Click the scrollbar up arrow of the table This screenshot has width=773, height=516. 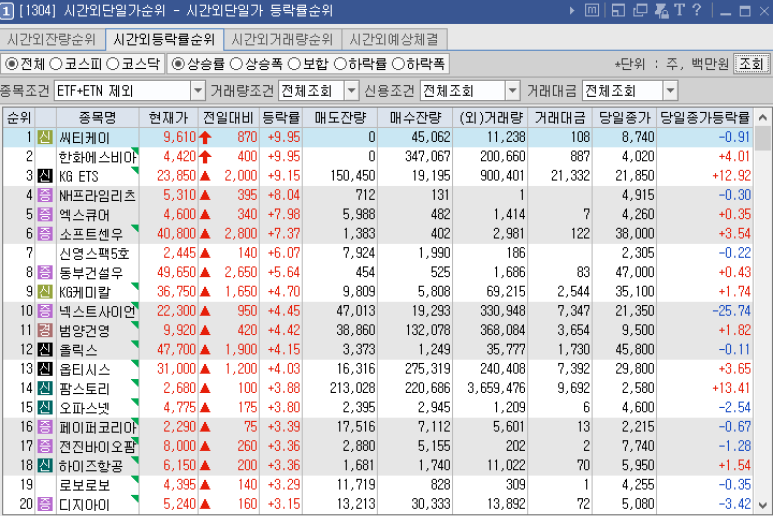pos(763,118)
